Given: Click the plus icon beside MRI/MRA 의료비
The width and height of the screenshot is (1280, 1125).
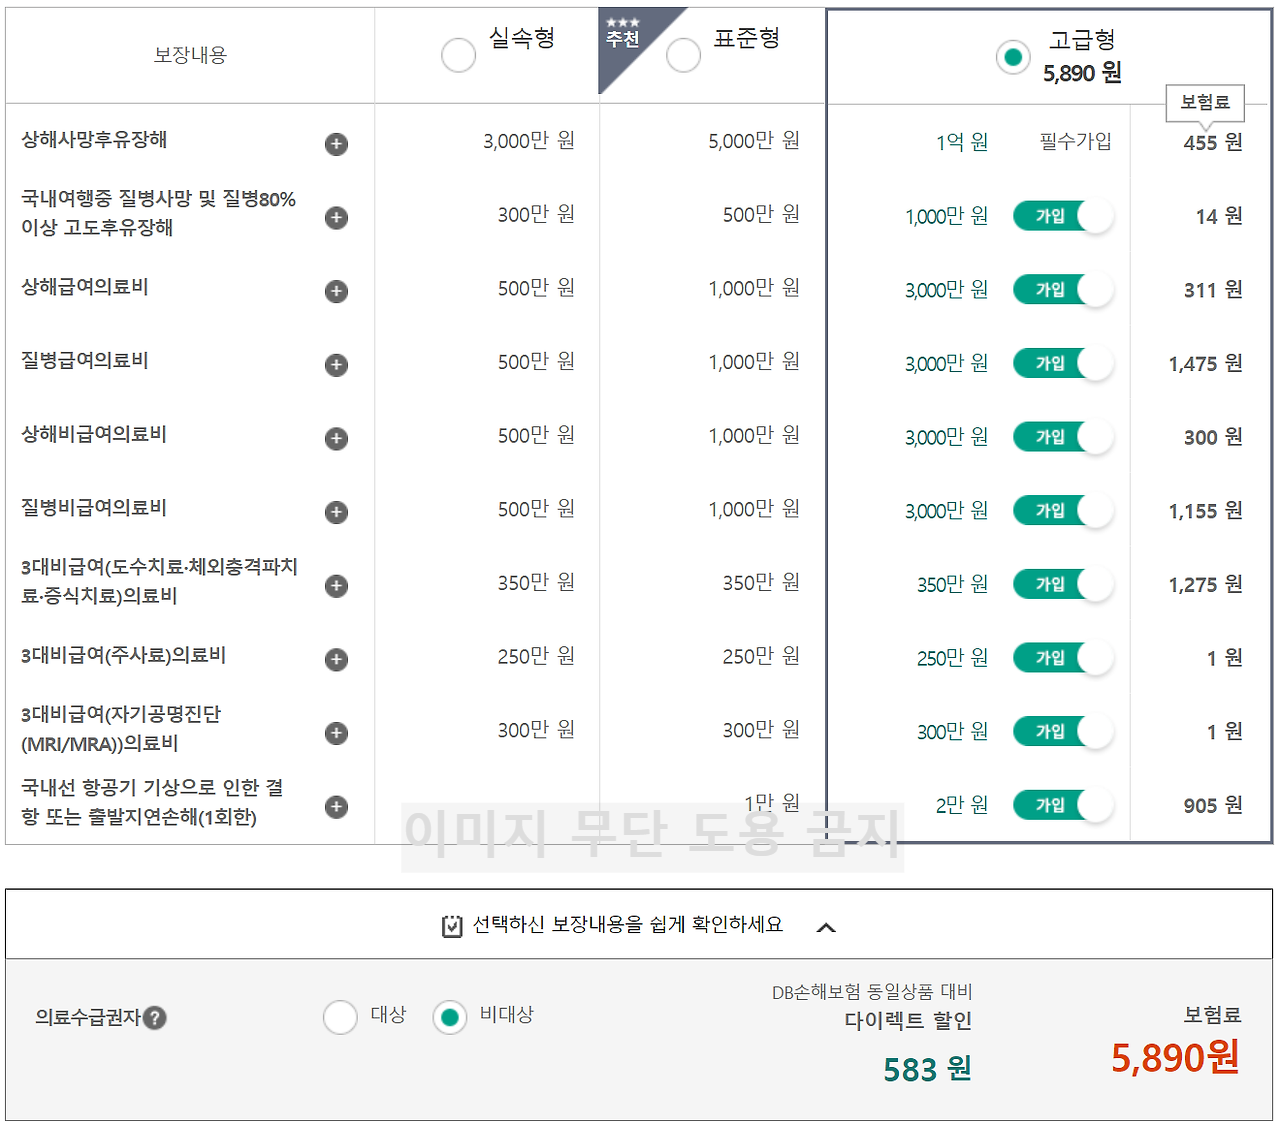Looking at the screenshot, I should click(336, 733).
